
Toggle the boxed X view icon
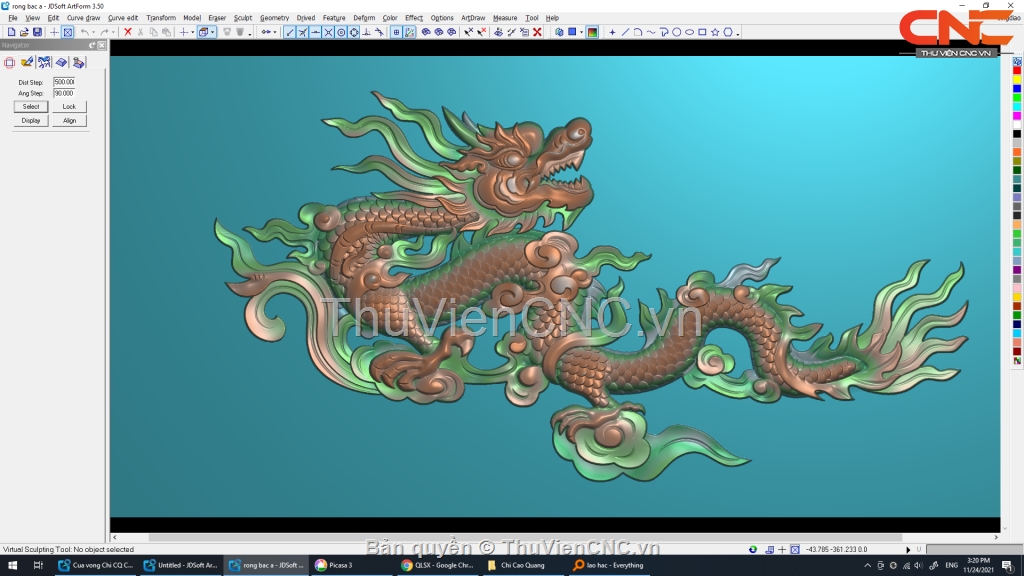(x=67, y=32)
